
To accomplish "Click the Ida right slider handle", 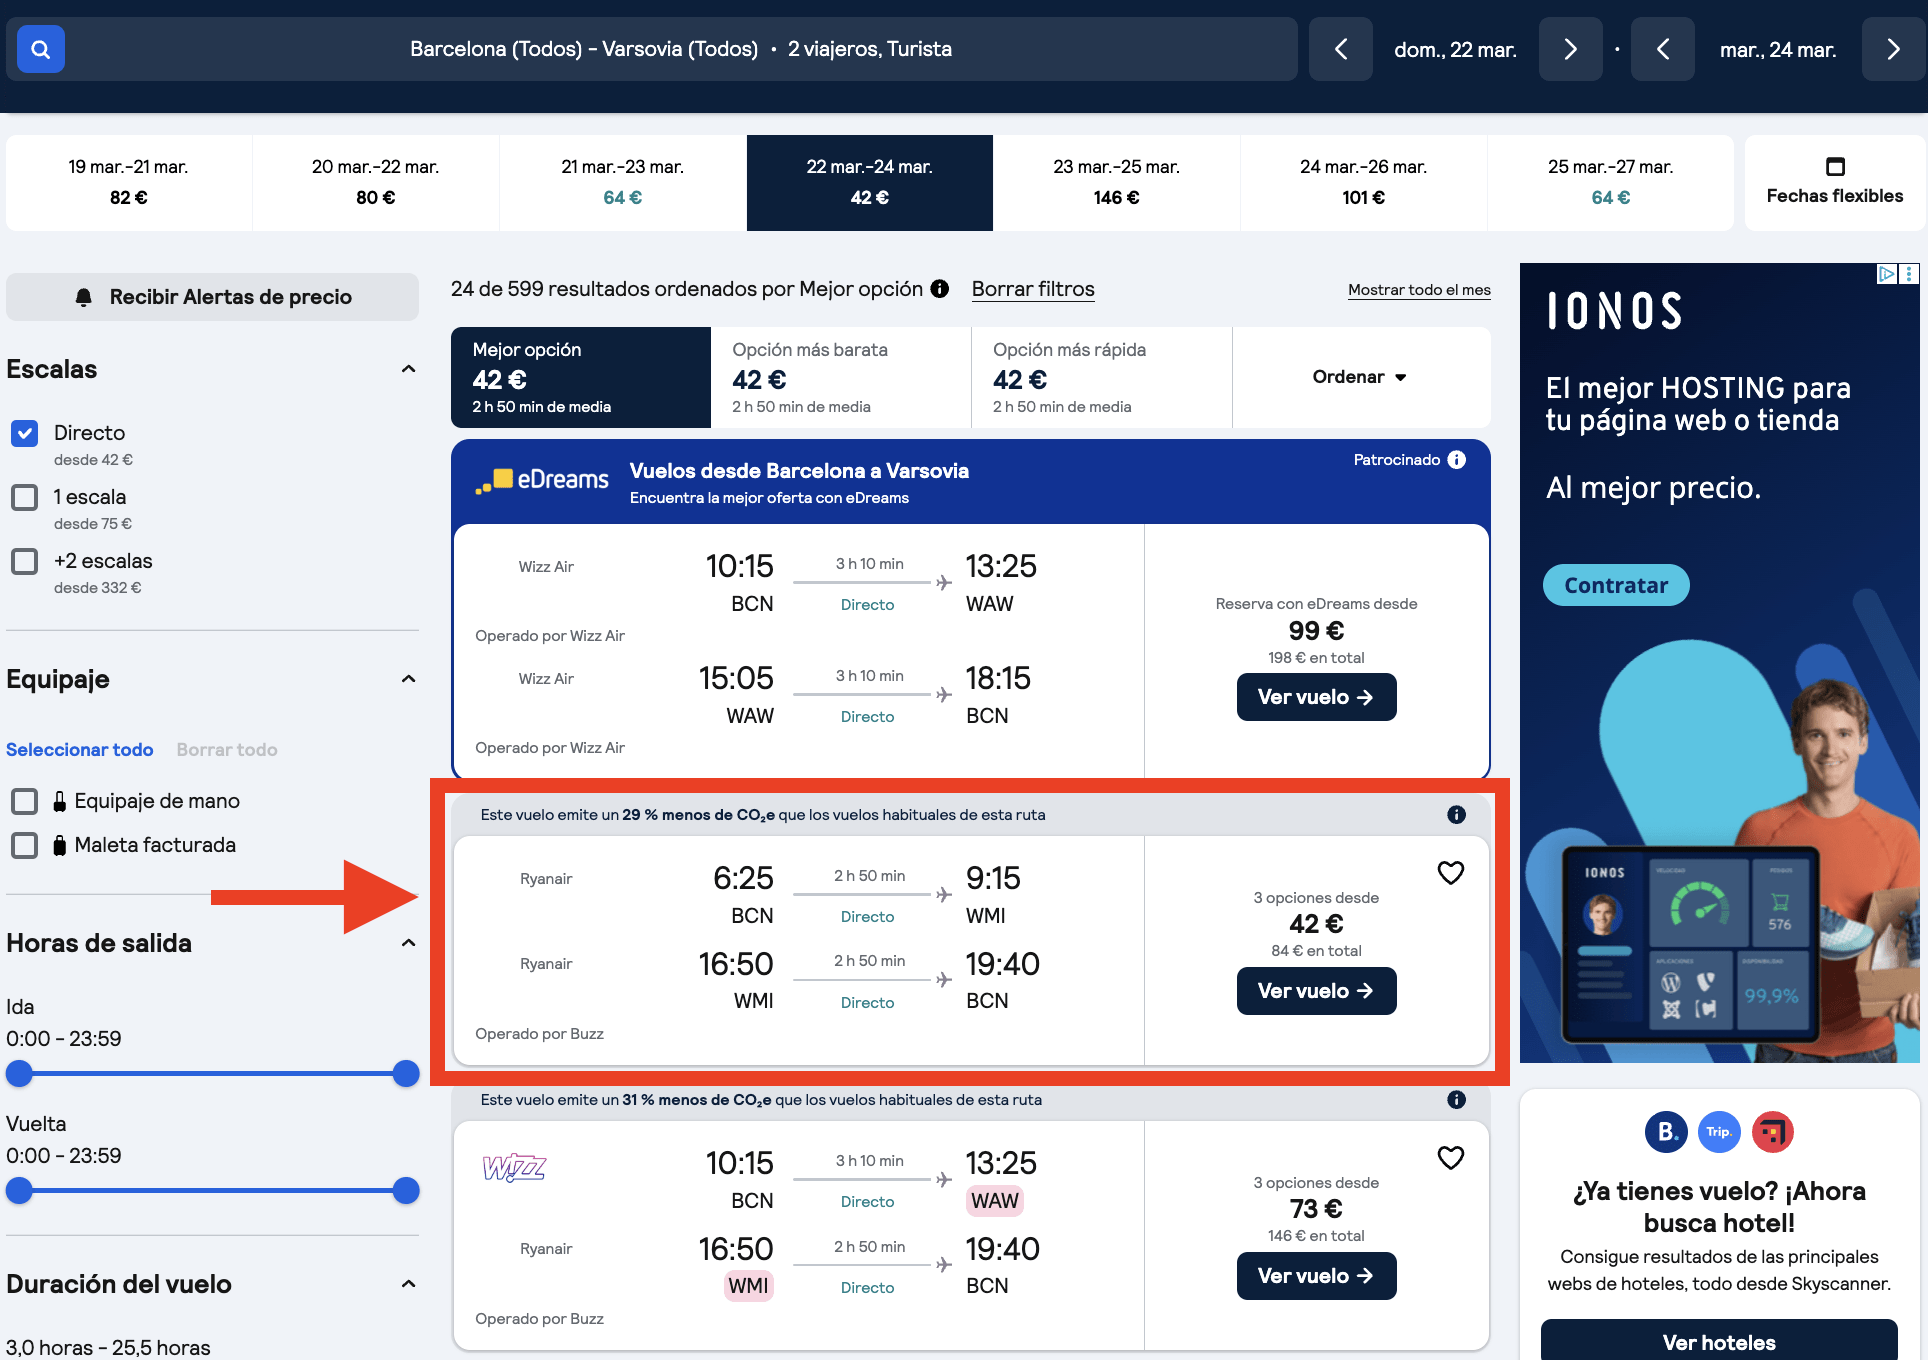I will point(405,1074).
